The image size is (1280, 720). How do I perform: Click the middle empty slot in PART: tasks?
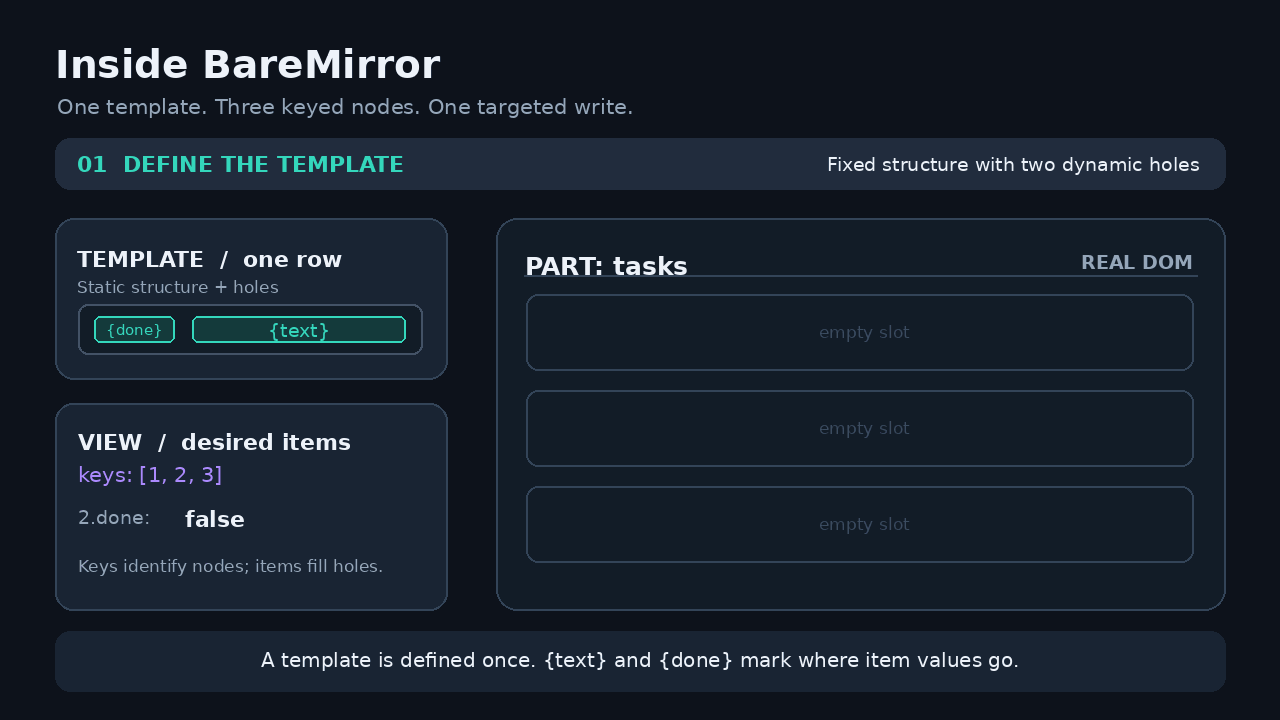(x=860, y=429)
